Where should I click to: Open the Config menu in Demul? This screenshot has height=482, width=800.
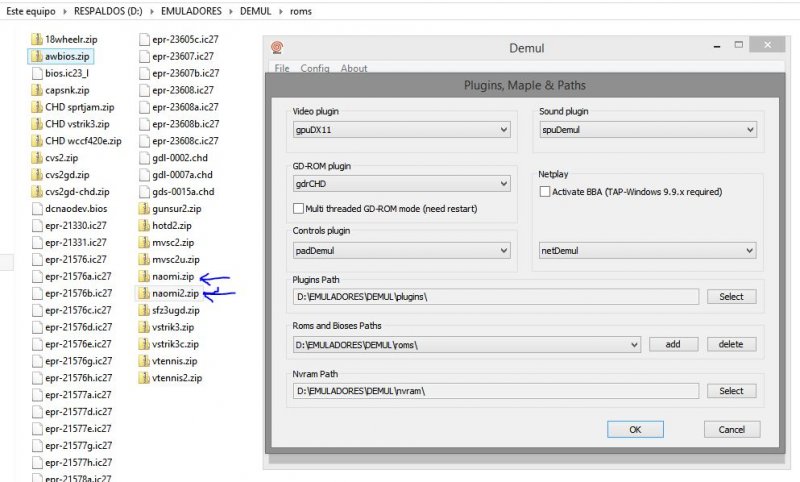pyautogui.click(x=315, y=68)
